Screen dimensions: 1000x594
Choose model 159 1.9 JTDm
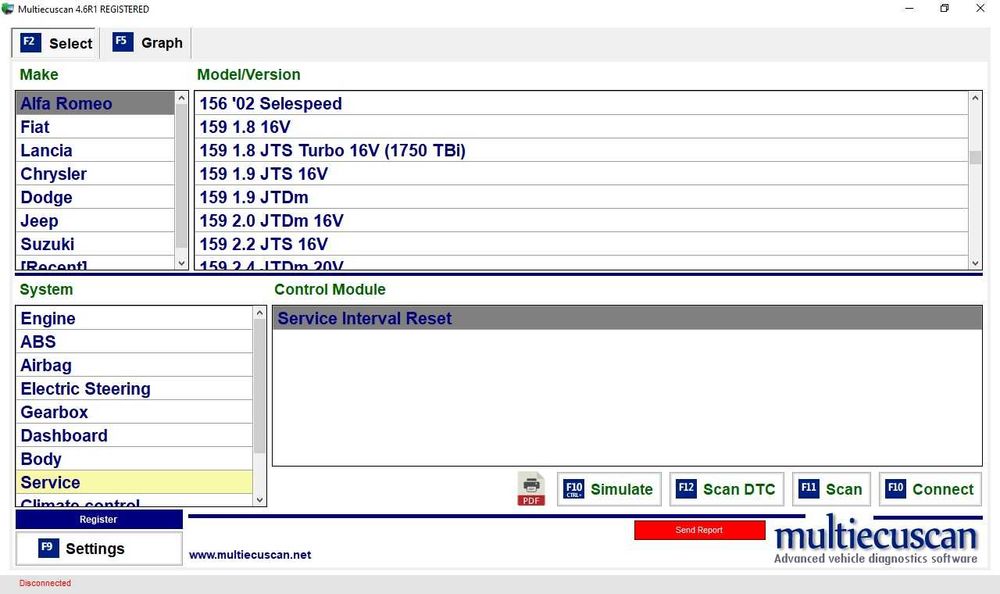click(x=582, y=198)
